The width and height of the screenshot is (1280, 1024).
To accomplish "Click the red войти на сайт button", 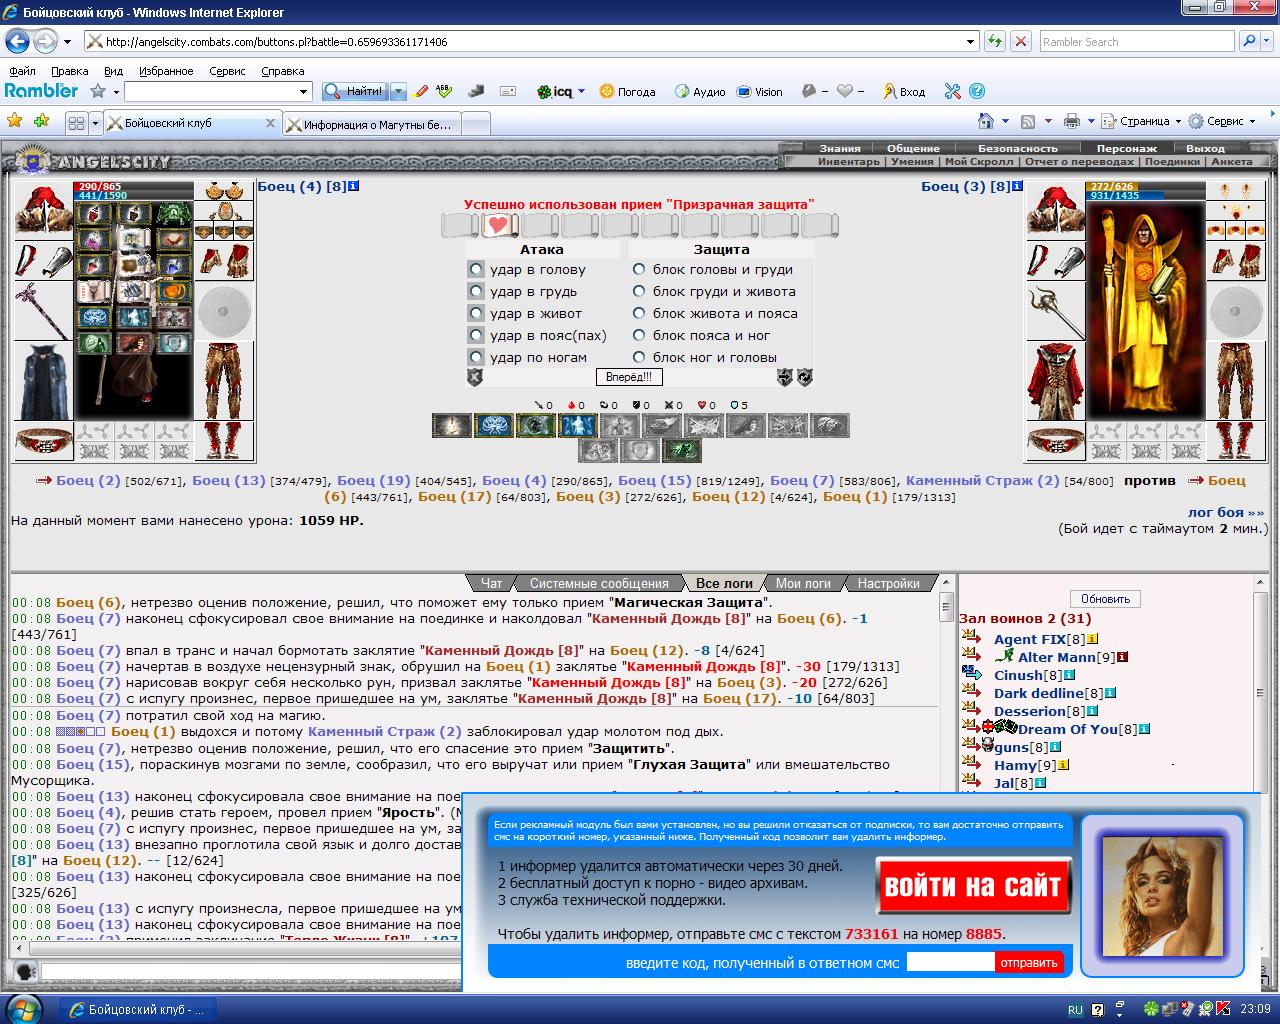I will click(973, 885).
